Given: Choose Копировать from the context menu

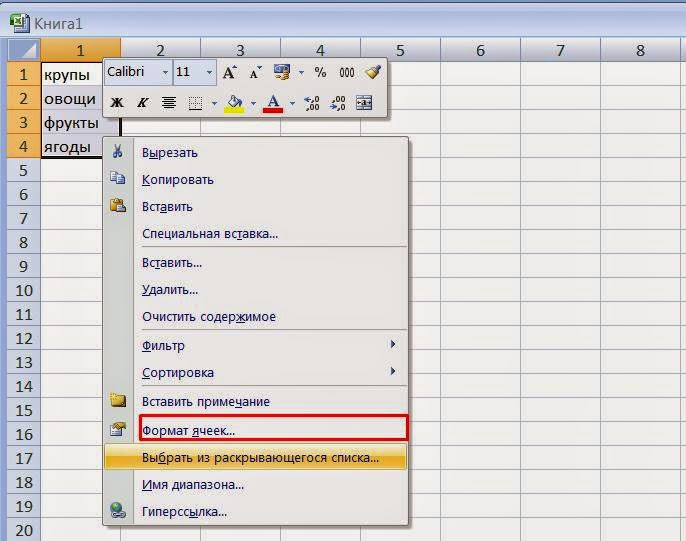Looking at the screenshot, I should click(x=256, y=180).
